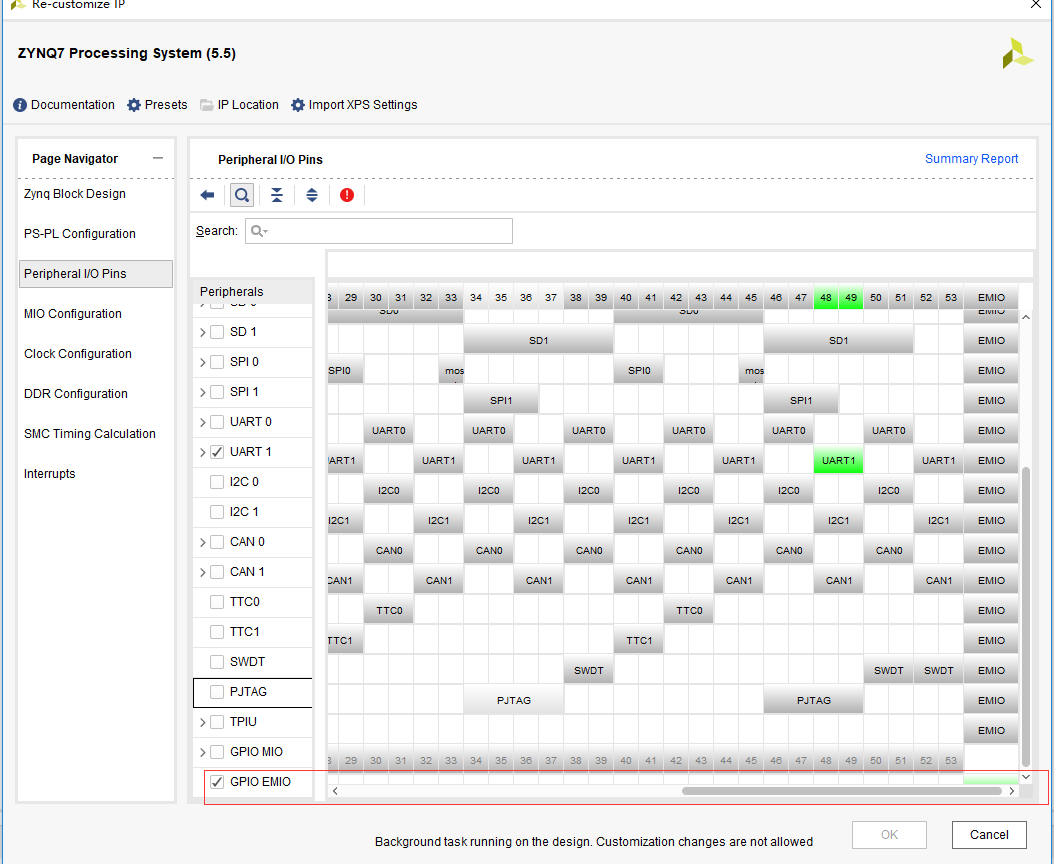Image resolution: width=1054 pixels, height=864 pixels.
Task: Expand the UART 1 tree node
Action: pos(202,453)
